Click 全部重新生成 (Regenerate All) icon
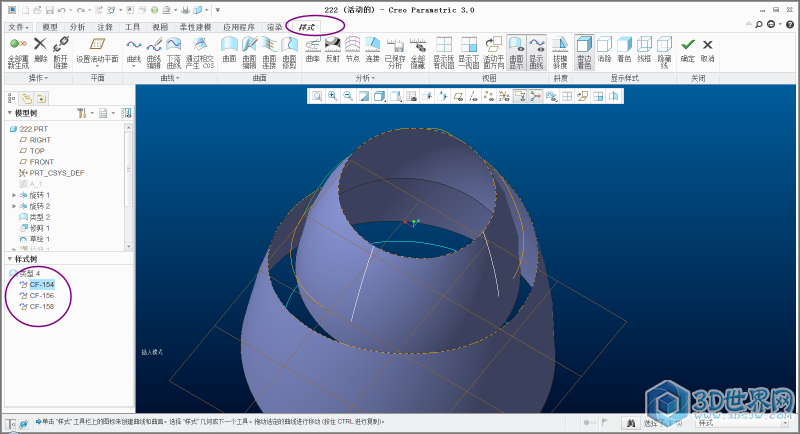This screenshot has width=800, height=434. 18,44
